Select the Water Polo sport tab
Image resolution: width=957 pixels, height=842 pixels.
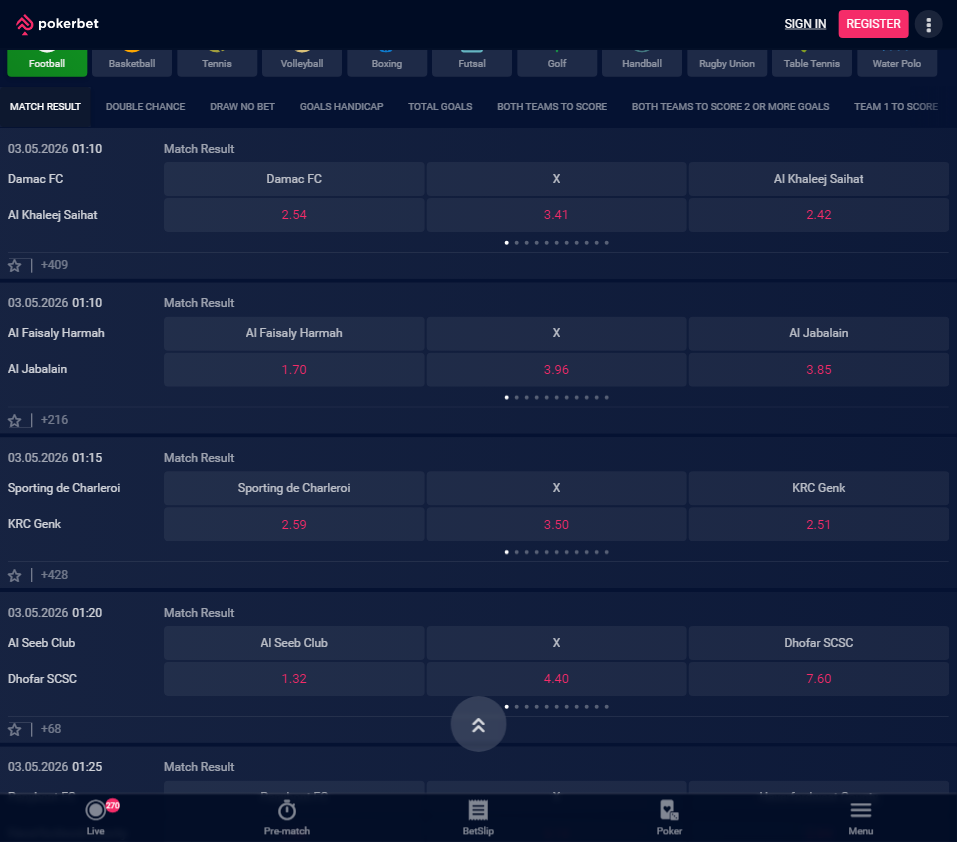coord(897,63)
